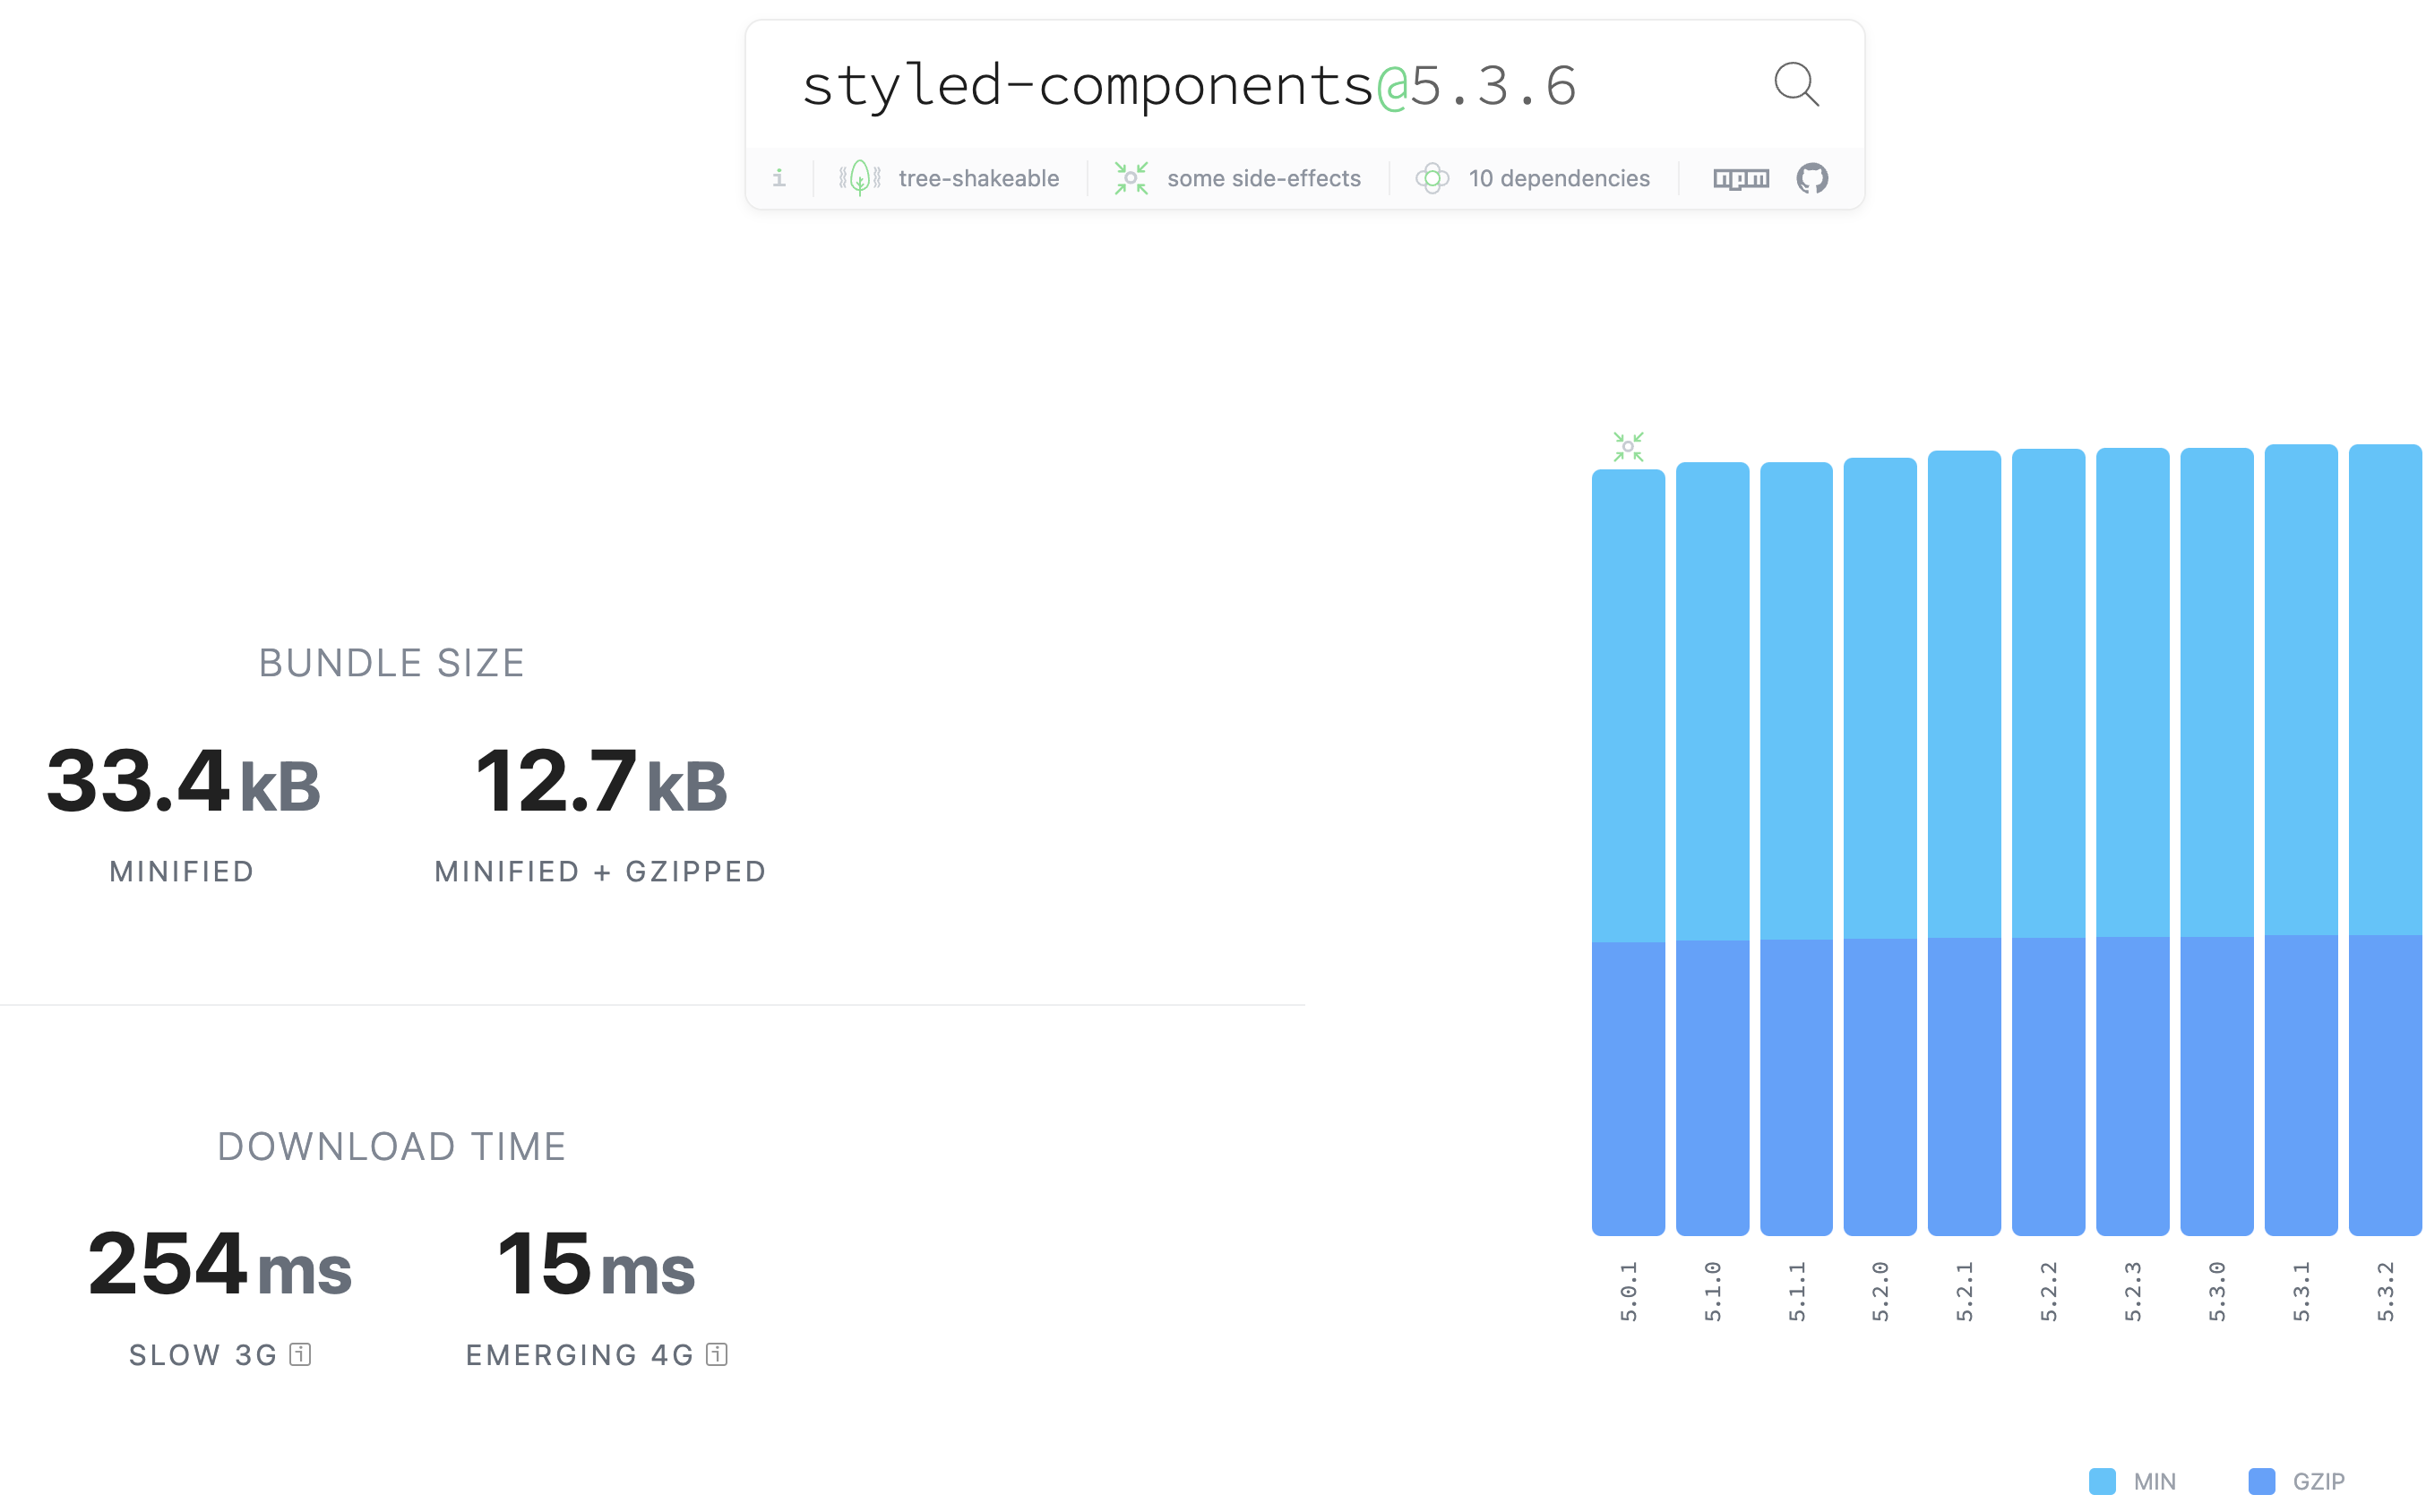This screenshot has height=1512, width=2426.
Task: Click the side-effects arrows icon
Action: tap(1131, 179)
